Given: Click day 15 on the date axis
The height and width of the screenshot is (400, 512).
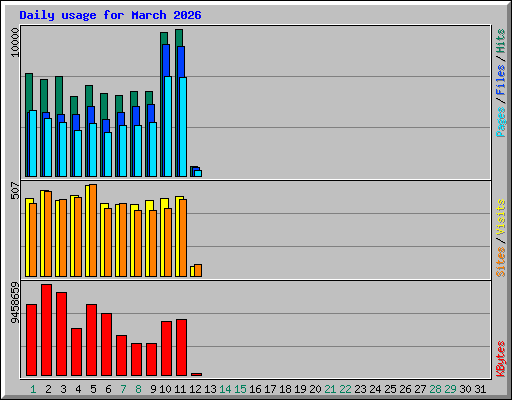Looking at the screenshot, I should (240, 389).
